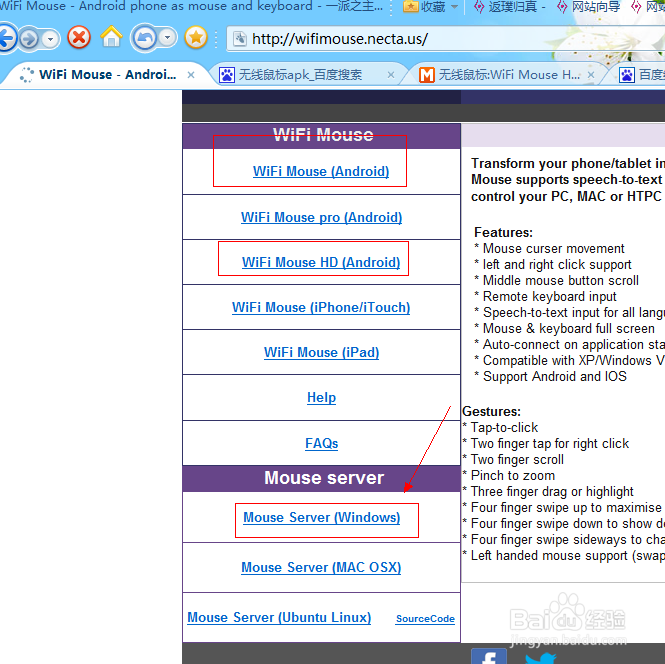Expand the 收藏 bookmark dropdown arrow
The height and width of the screenshot is (664, 665).
tap(454, 7)
